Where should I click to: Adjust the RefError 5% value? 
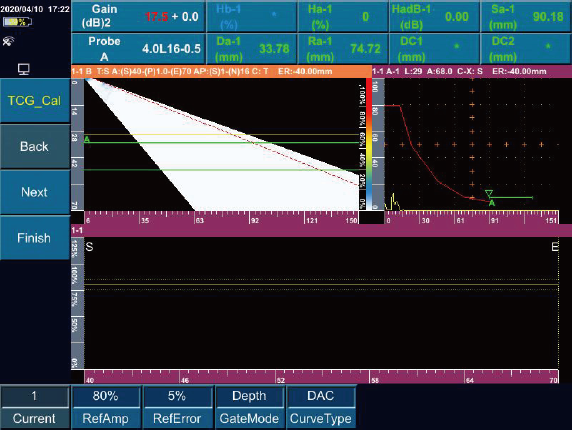click(x=177, y=407)
